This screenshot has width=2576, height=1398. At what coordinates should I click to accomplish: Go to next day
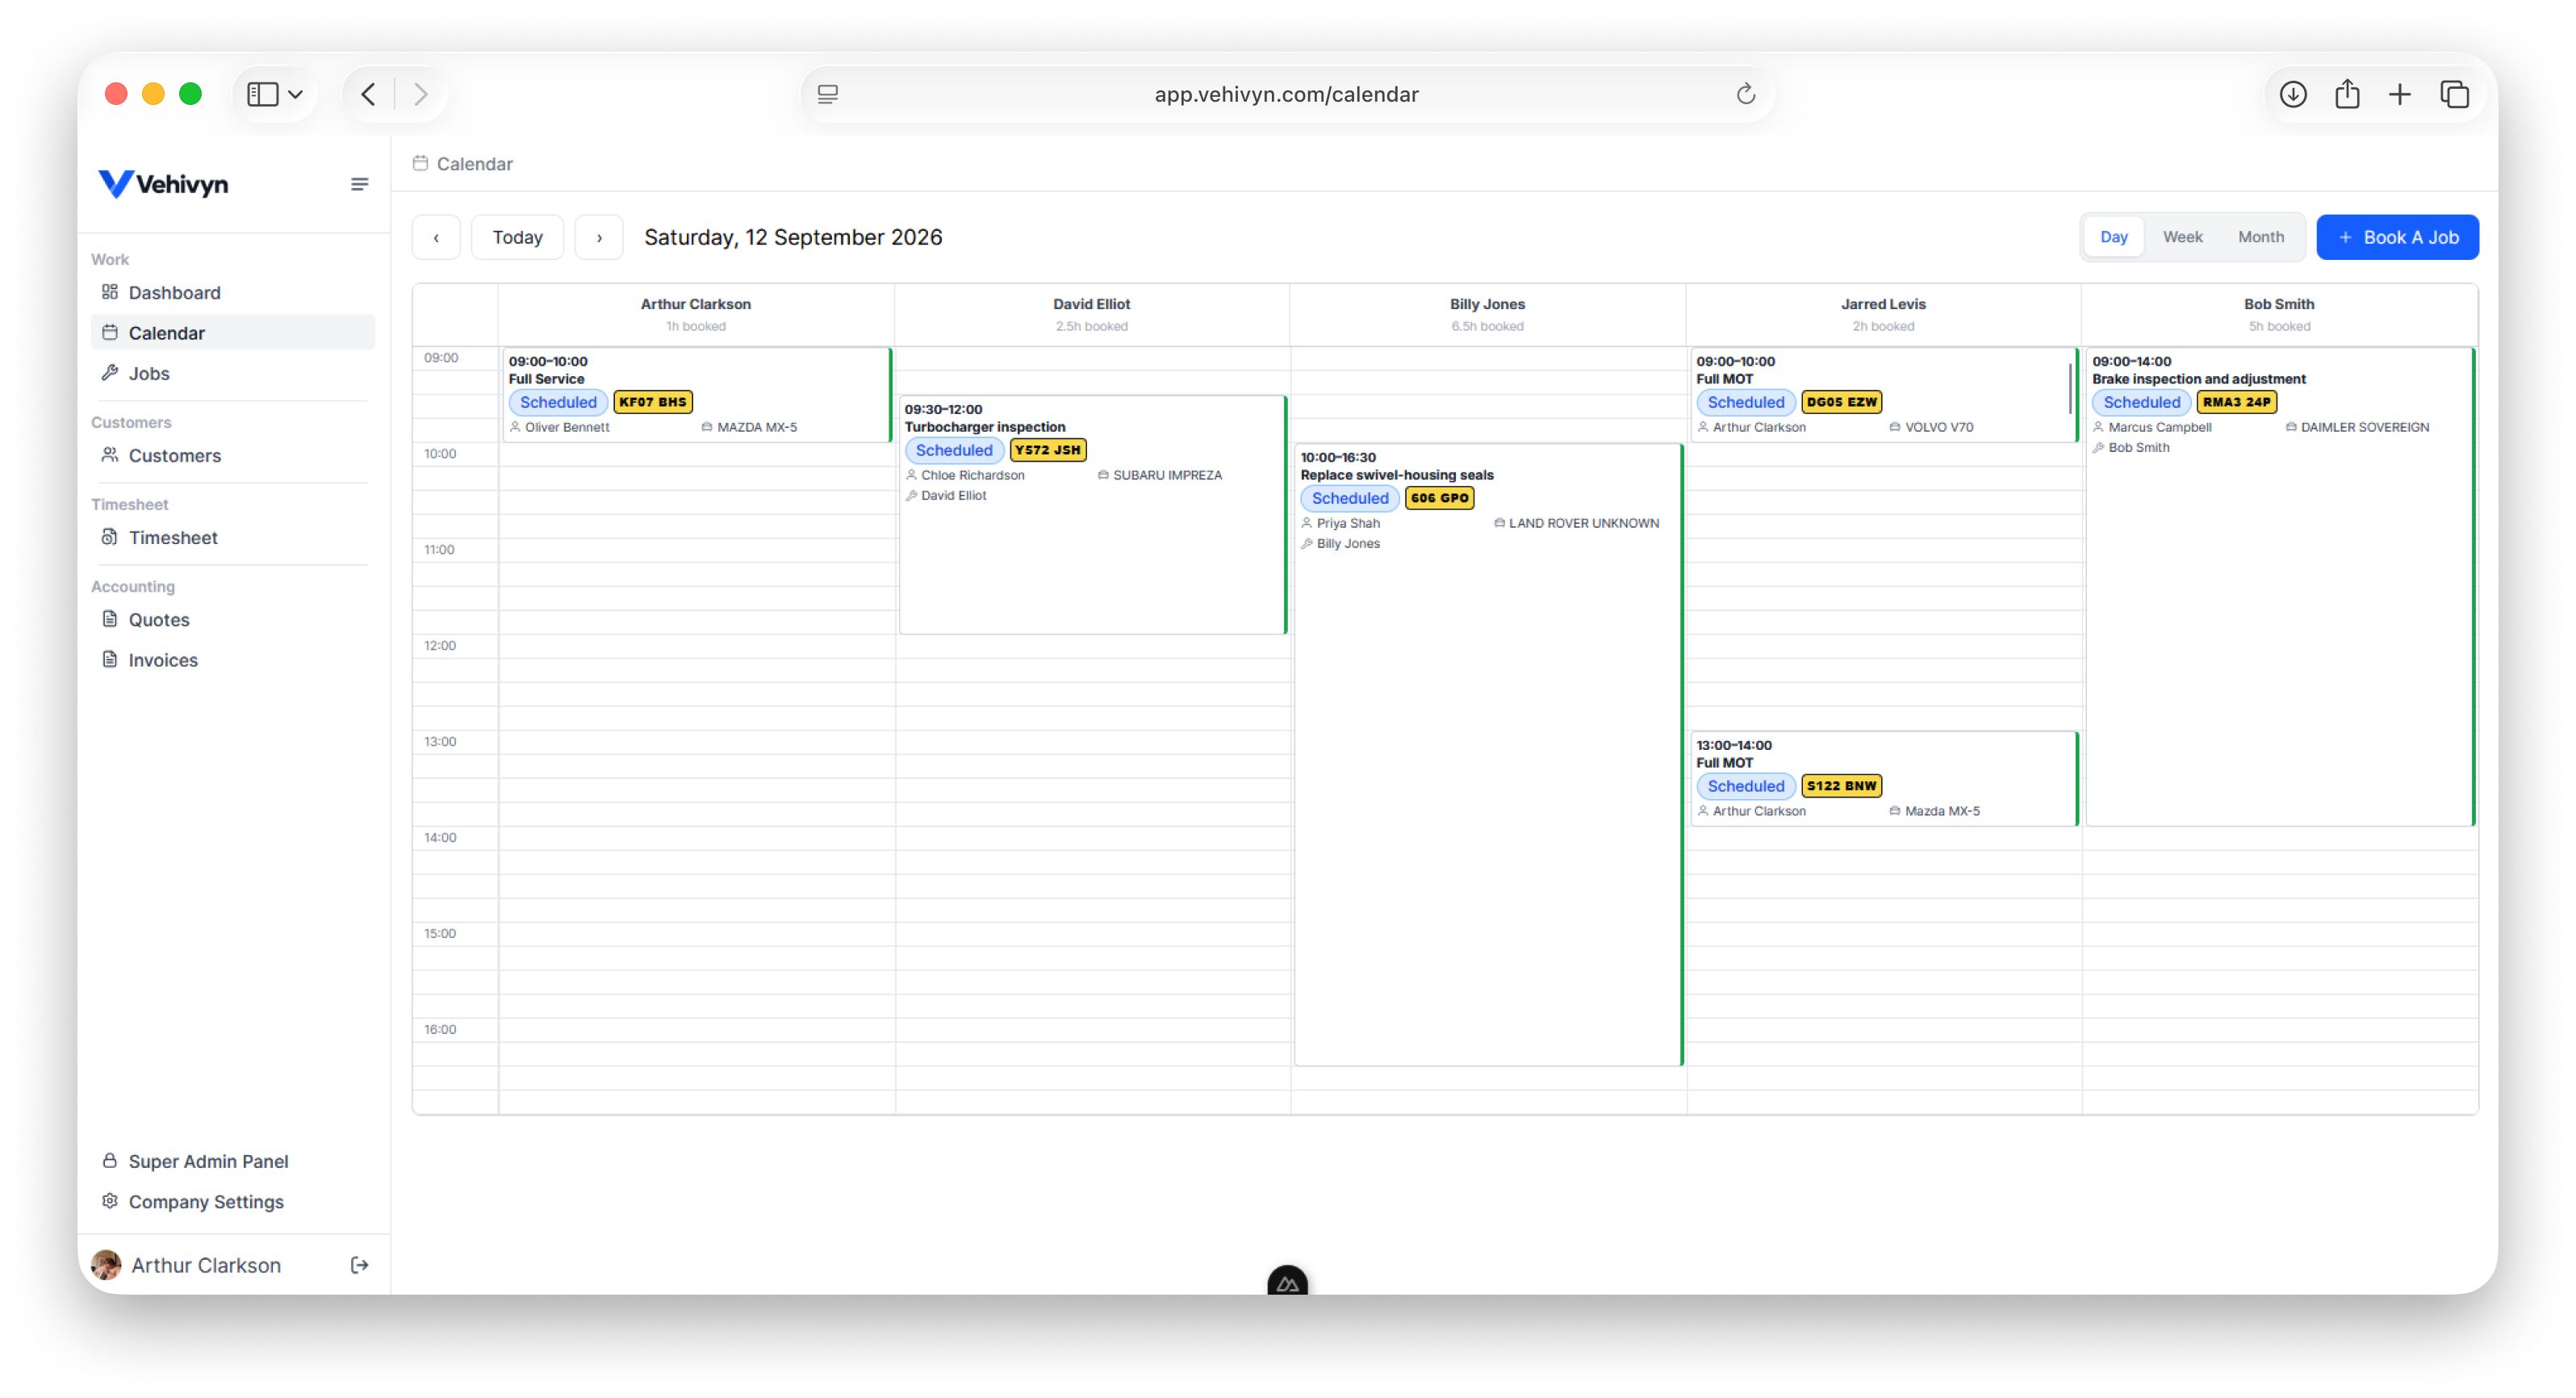(599, 237)
